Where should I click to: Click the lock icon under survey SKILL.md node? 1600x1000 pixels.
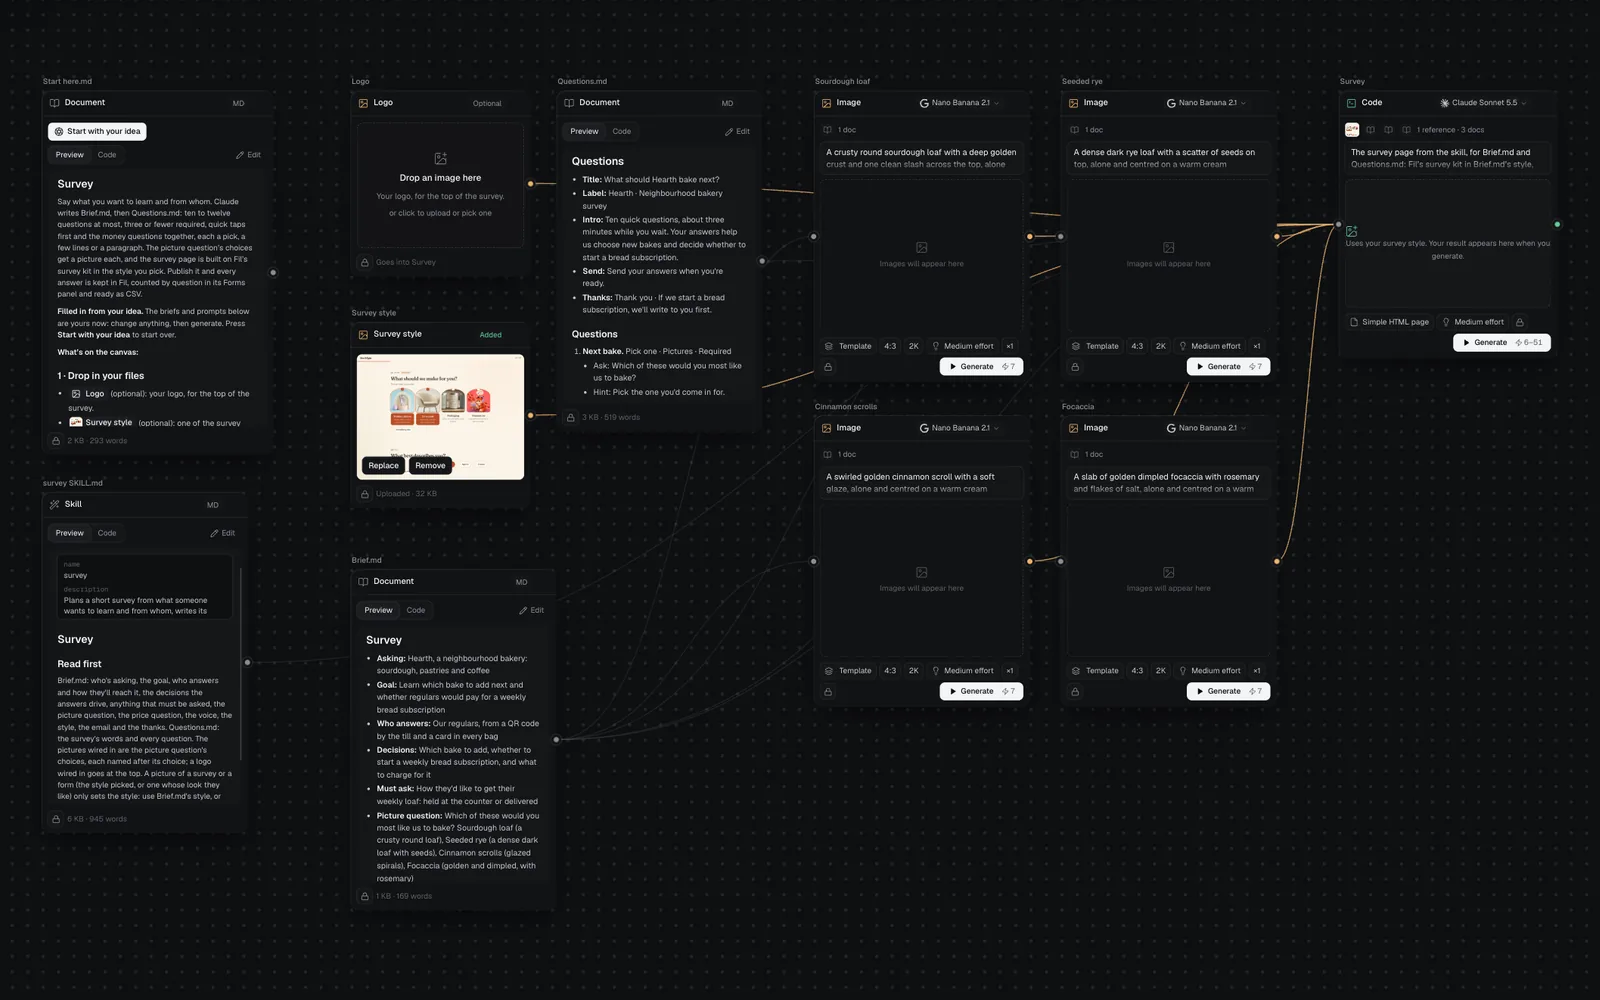pos(56,819)
